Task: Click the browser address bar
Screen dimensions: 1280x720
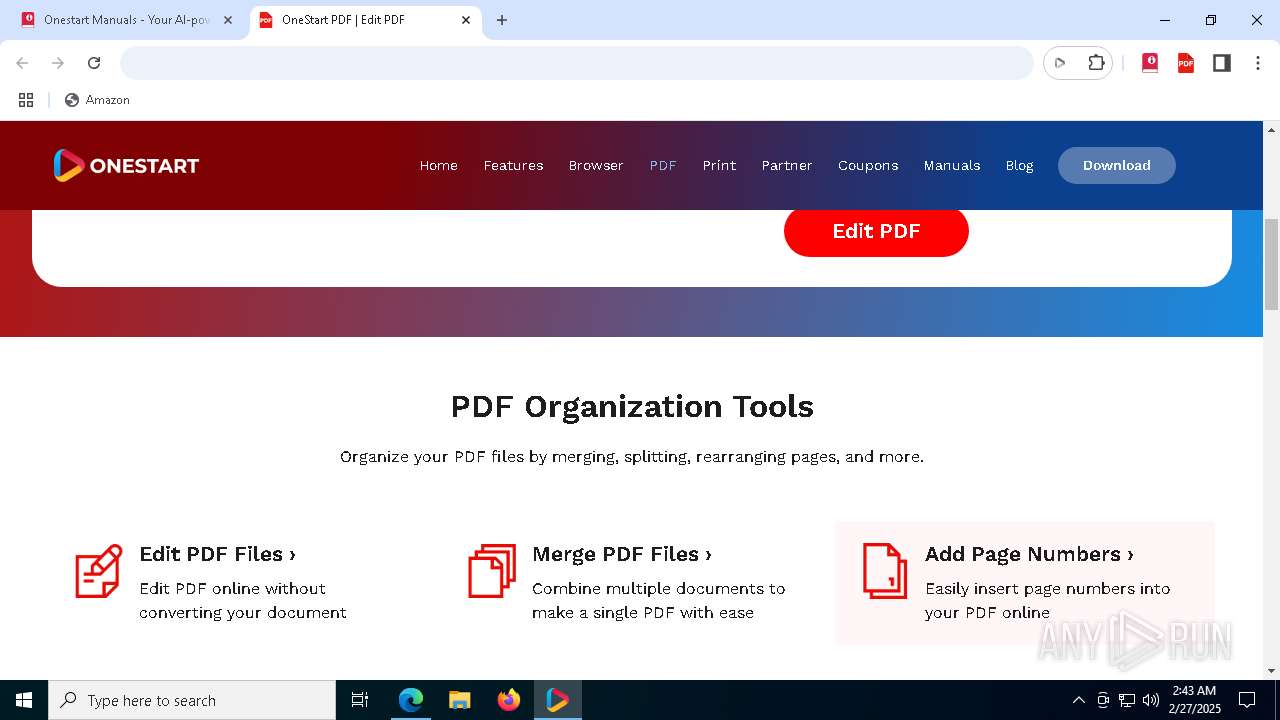Action: [577, 63]
